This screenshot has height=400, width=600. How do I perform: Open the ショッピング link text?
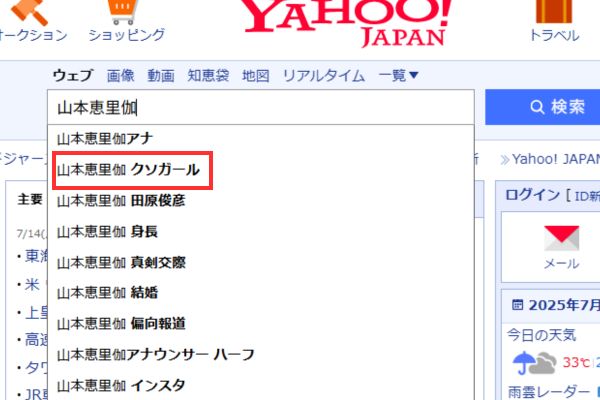[x=126, y=35]
